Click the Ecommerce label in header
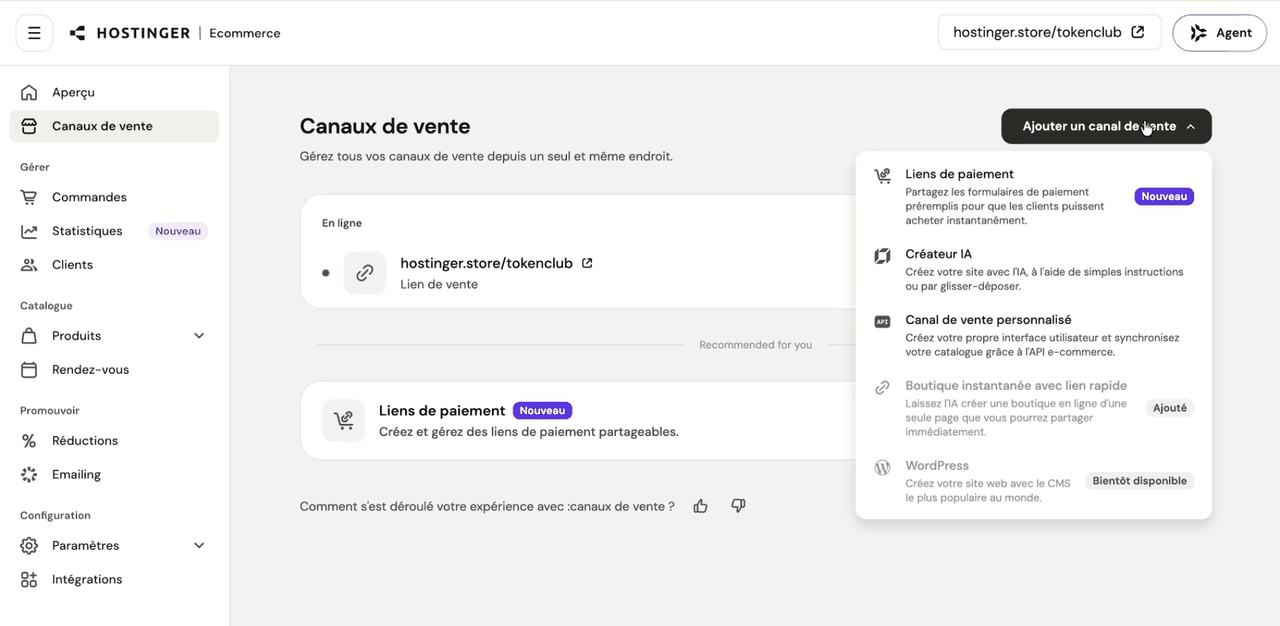 (245, 33)
